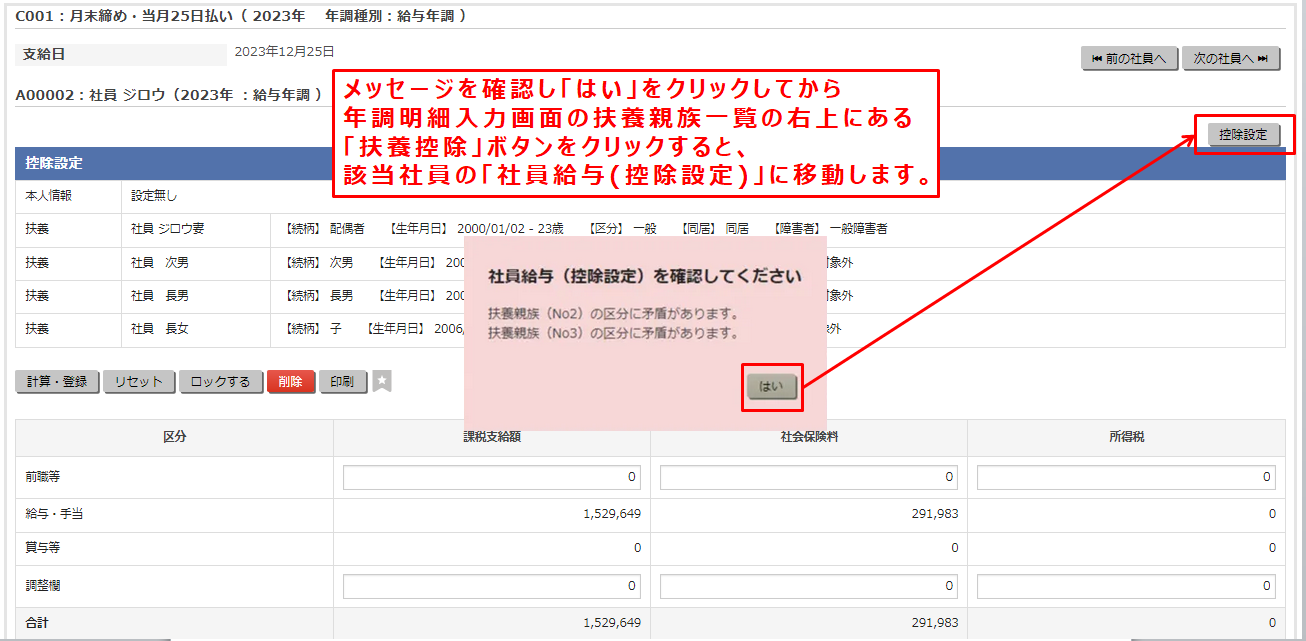1306x641 pixels.
Task: Click the star bookmark icon beside 印刷
Action: point(381,381)
